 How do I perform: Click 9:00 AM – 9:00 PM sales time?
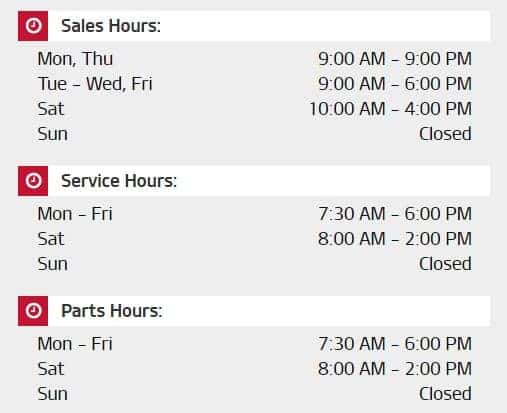coord(395,59)
